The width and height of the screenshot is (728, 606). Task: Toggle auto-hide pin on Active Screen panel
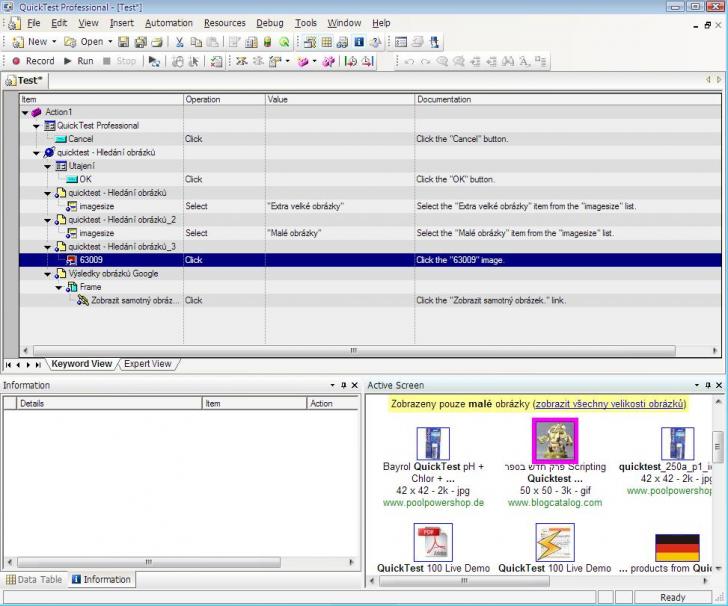706,385
